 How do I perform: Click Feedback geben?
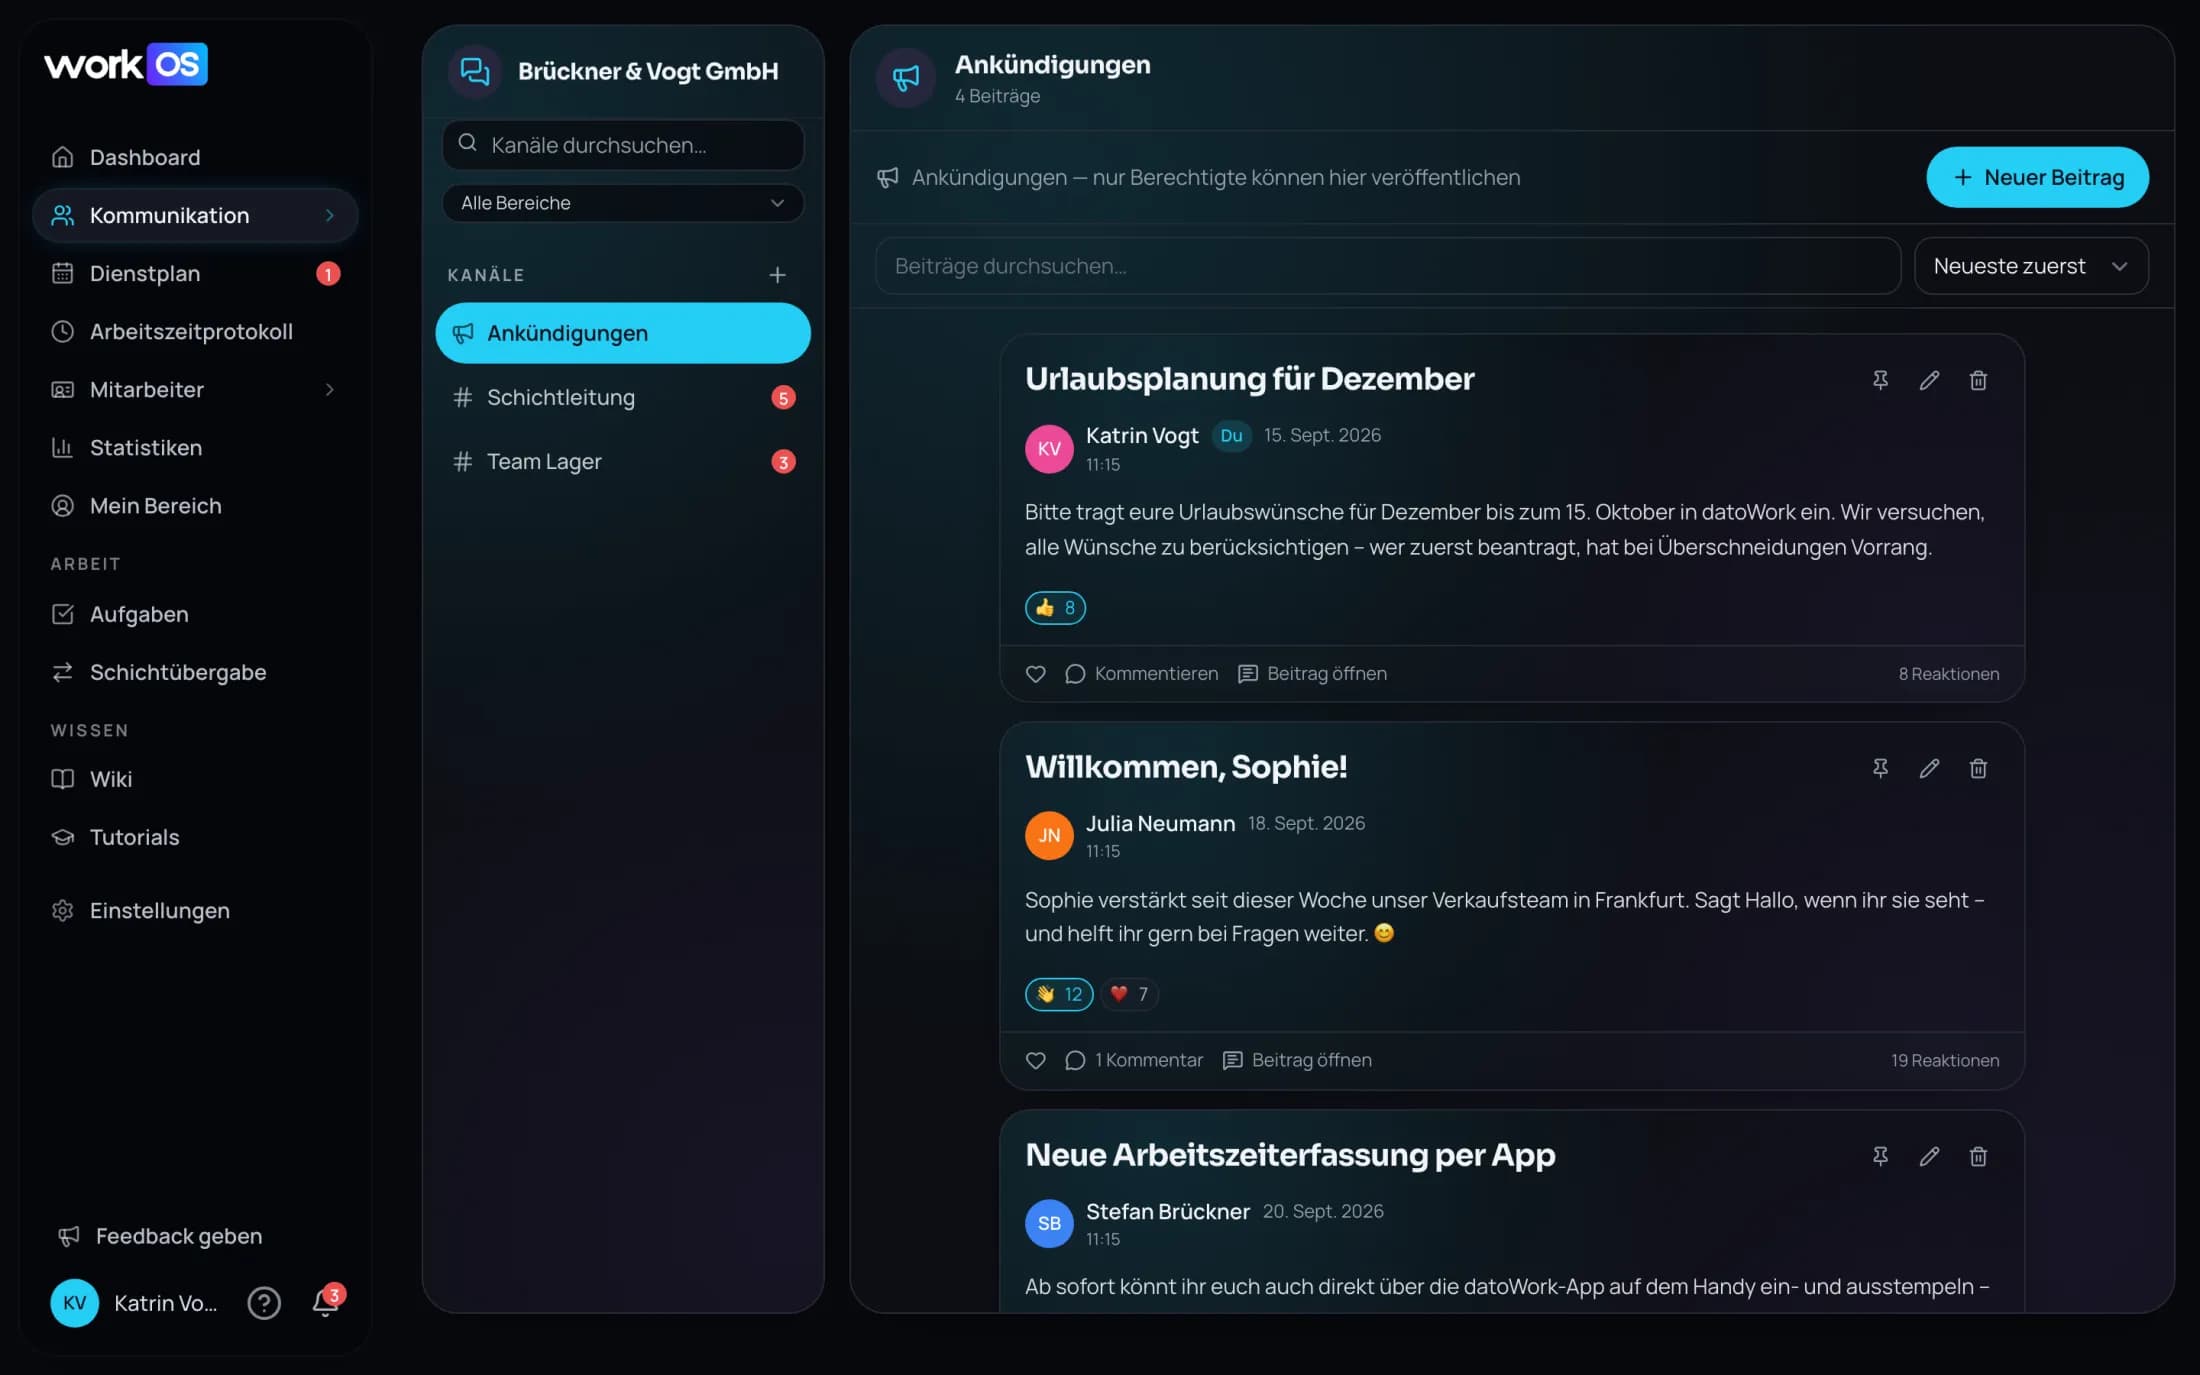160,1236
